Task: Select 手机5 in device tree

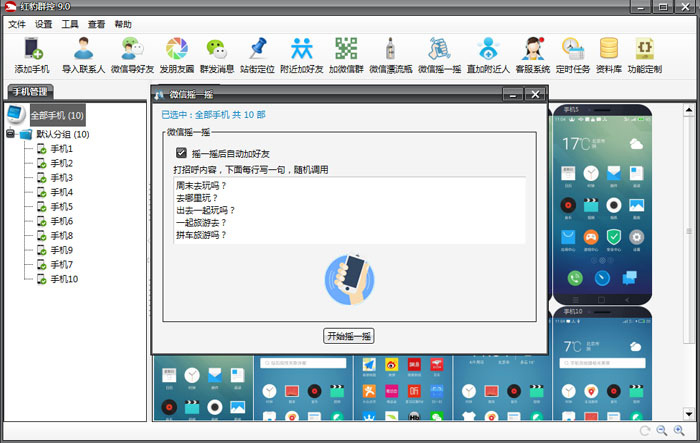Action: (61, 206)
